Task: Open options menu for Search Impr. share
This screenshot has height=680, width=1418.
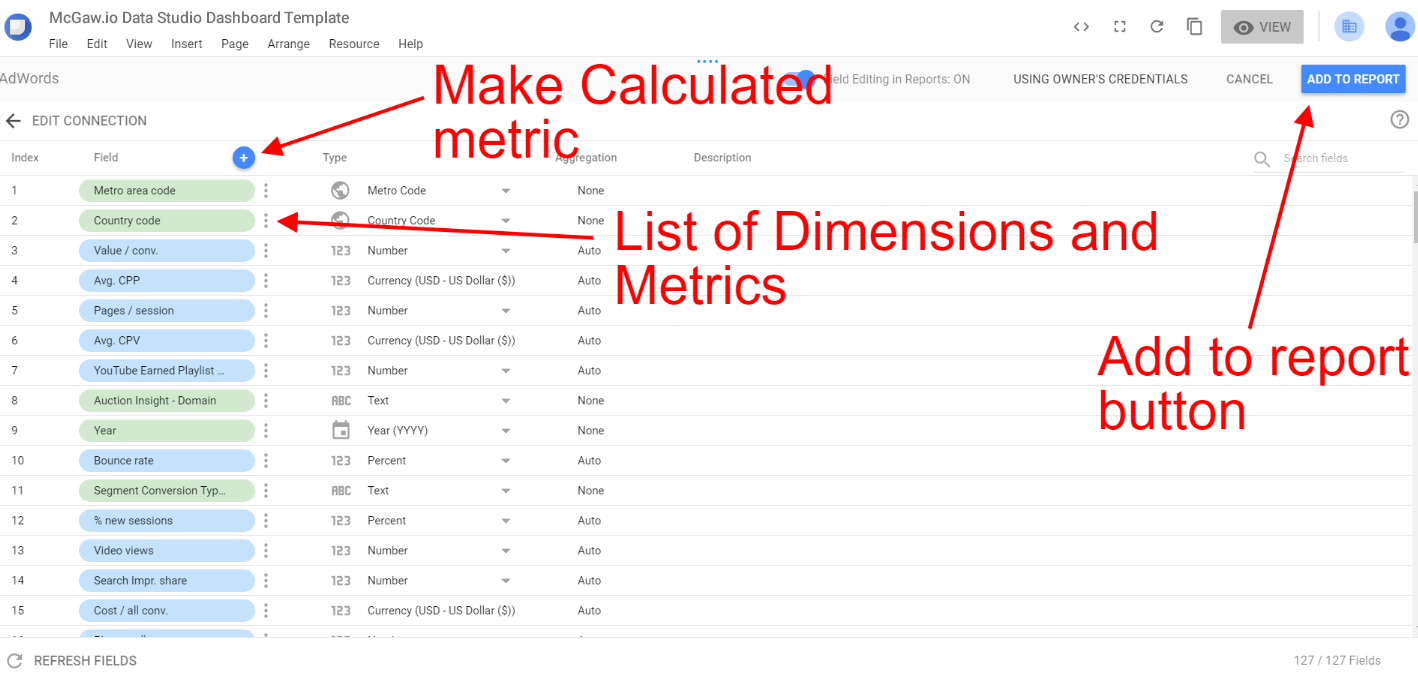Action: pyautogui.click(x=266, y=580)
